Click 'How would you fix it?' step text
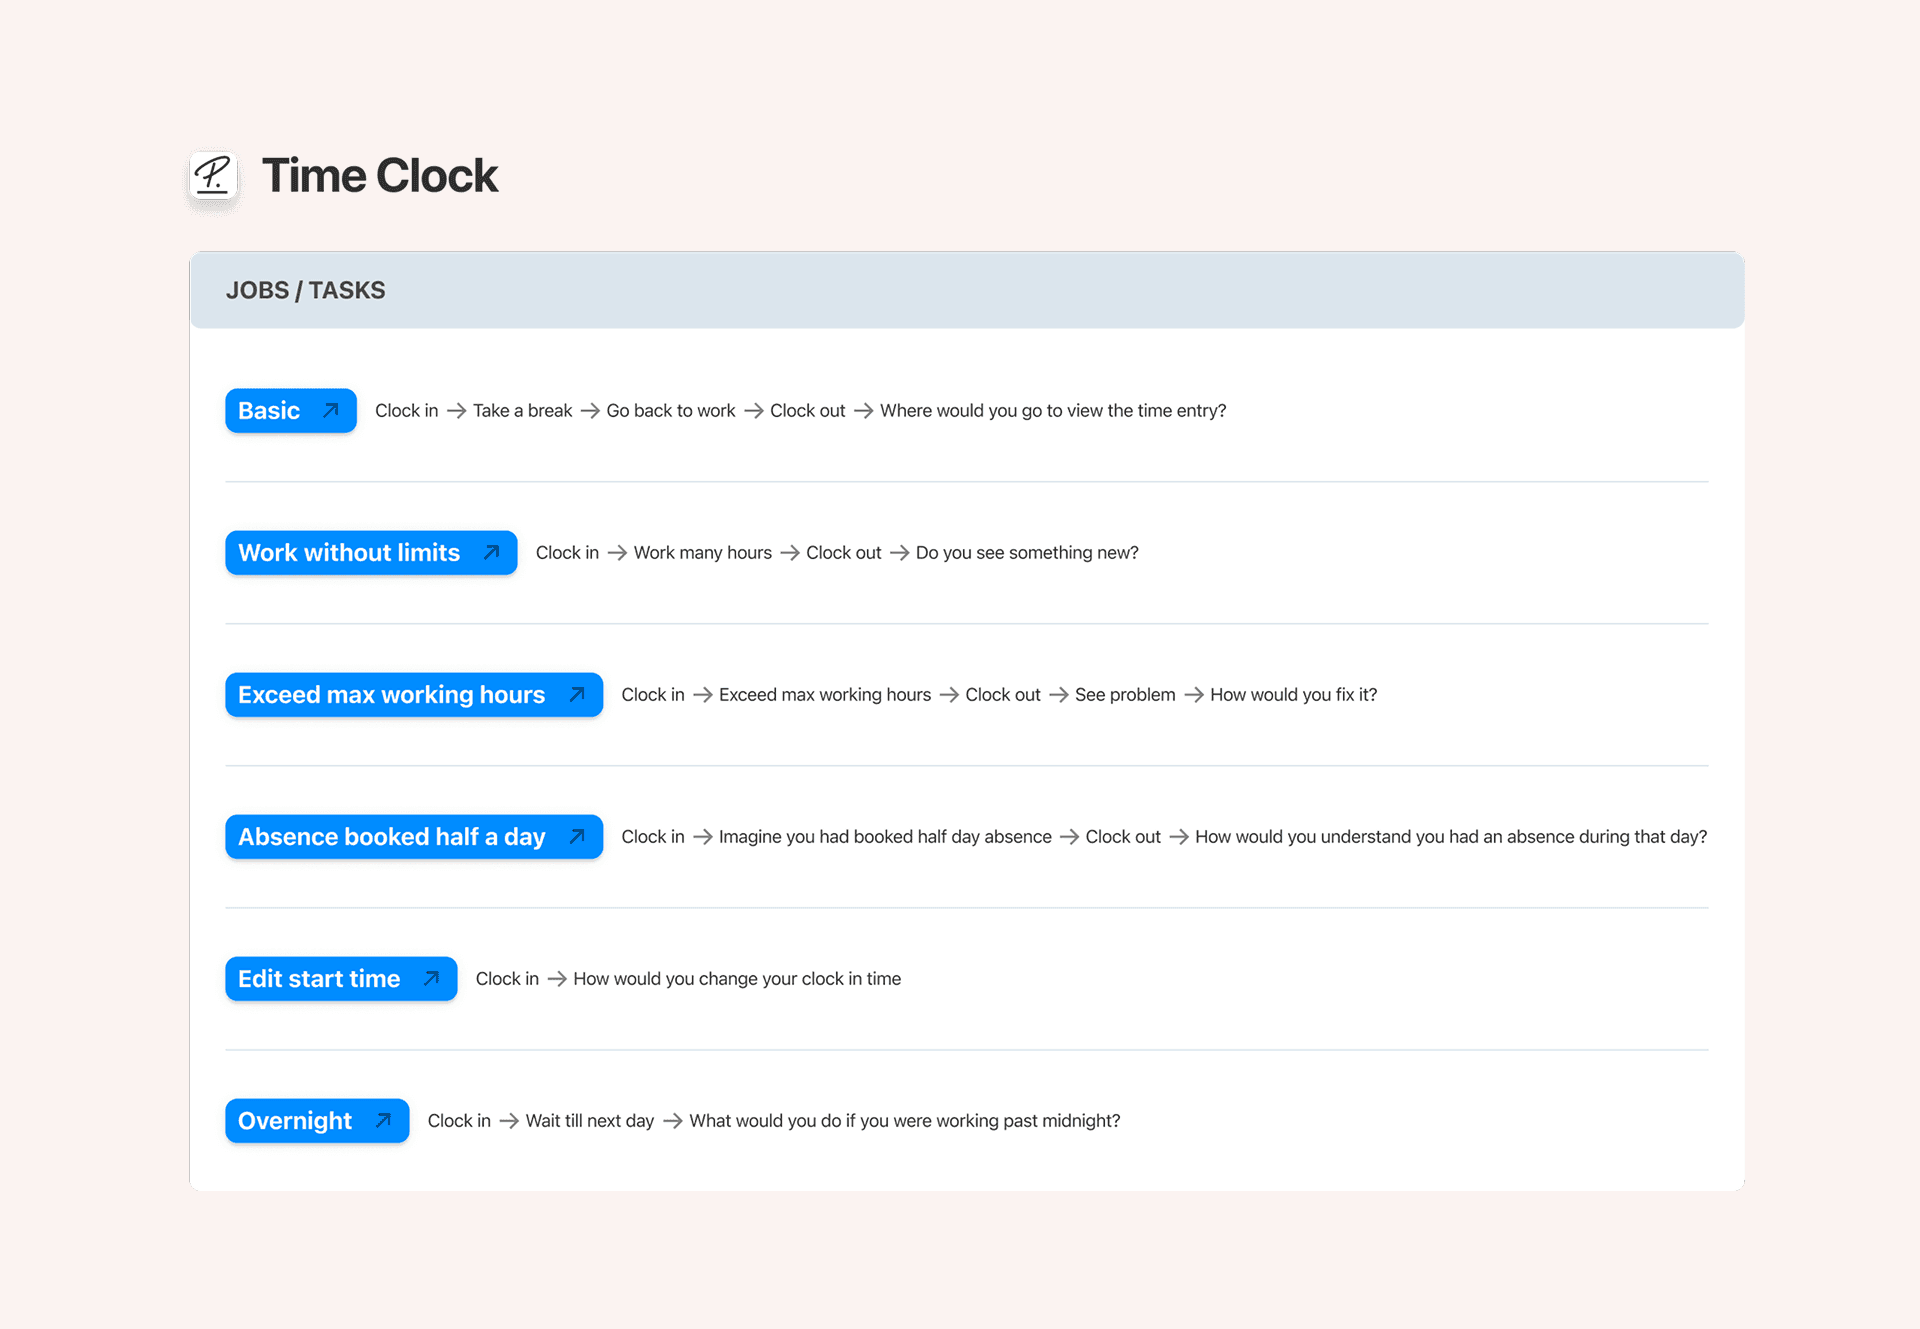This screenshot has width=1920, height=1329. (1293, 695)
